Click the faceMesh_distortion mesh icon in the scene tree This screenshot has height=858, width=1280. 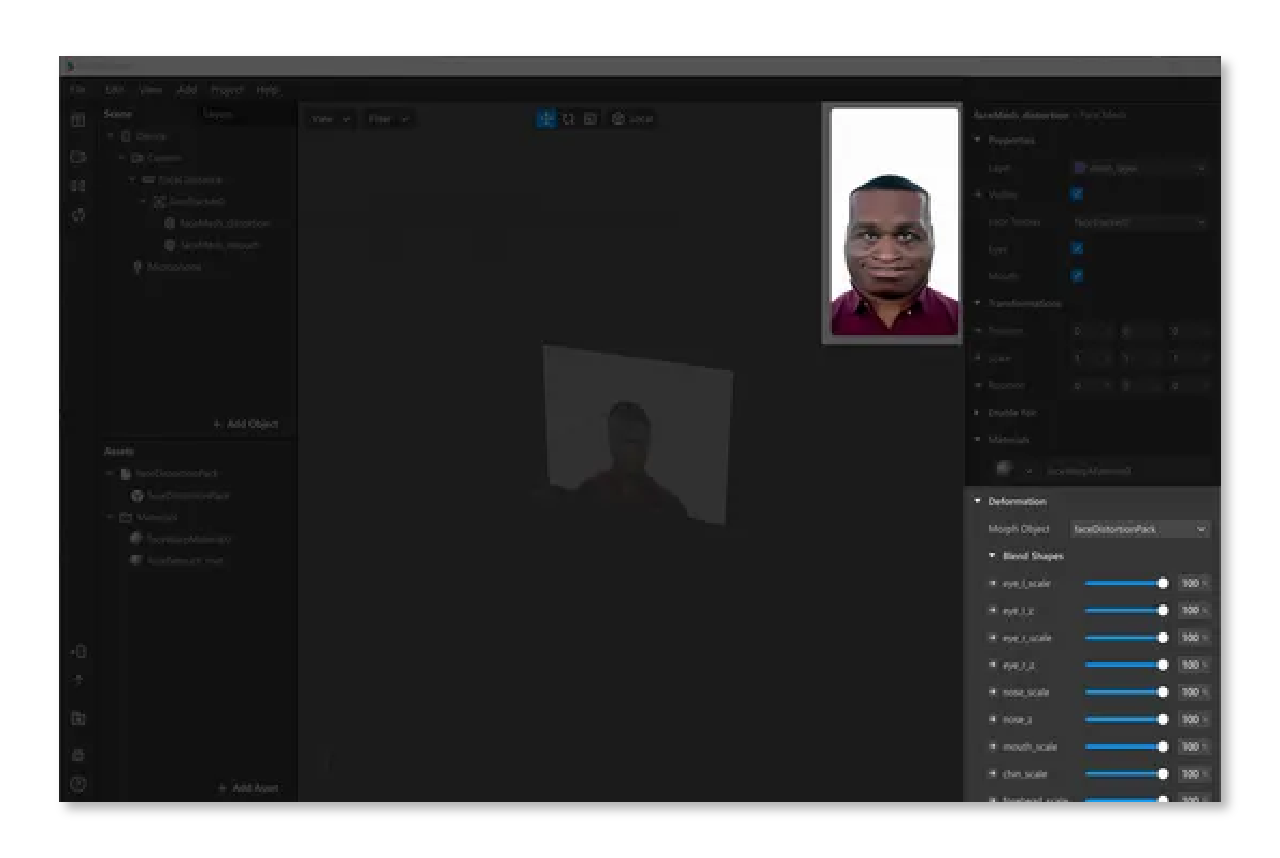tap(169, 223)
